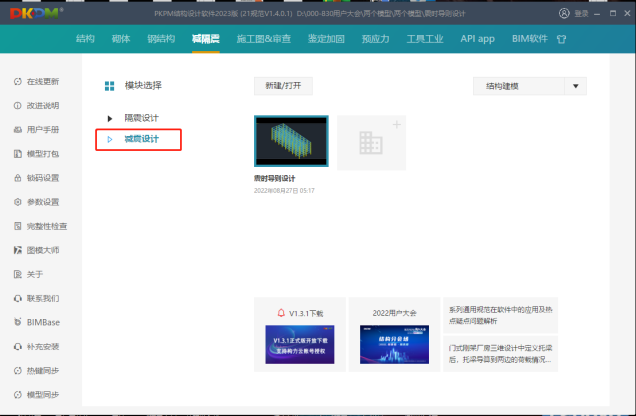Click the 用户手册 manual icon

tap(17, 130)
